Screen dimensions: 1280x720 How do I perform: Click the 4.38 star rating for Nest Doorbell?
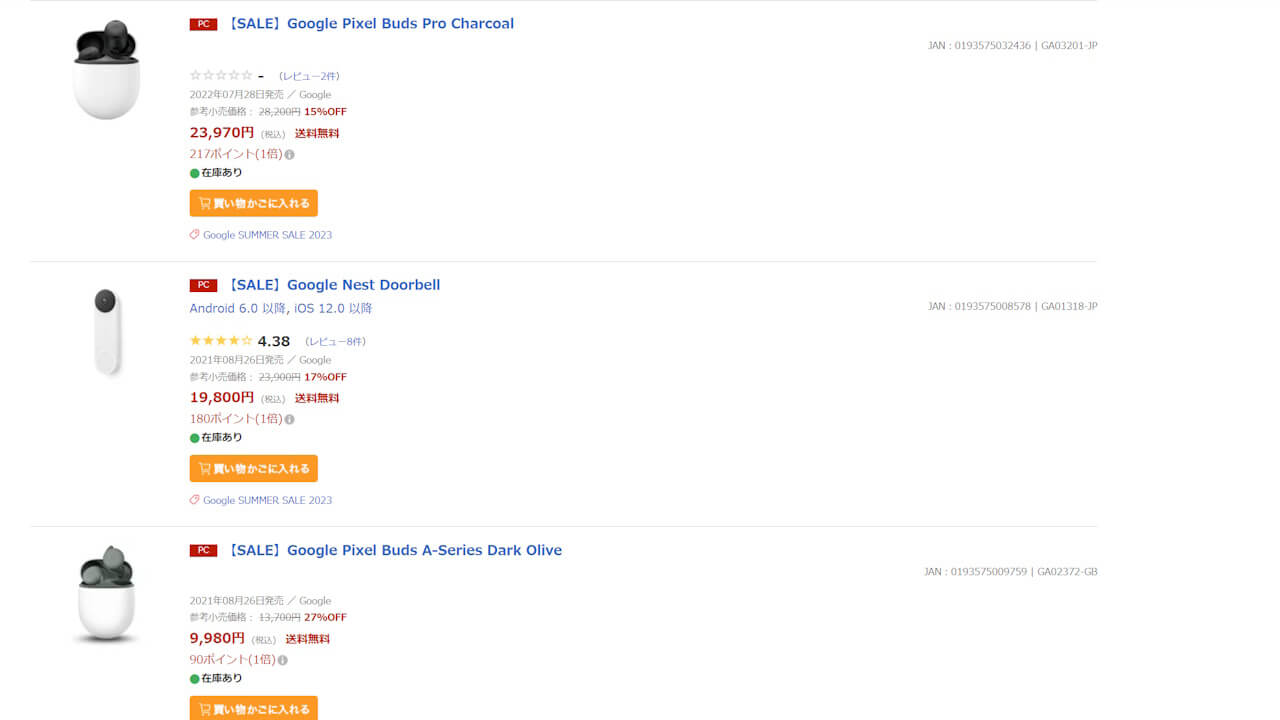221,341
